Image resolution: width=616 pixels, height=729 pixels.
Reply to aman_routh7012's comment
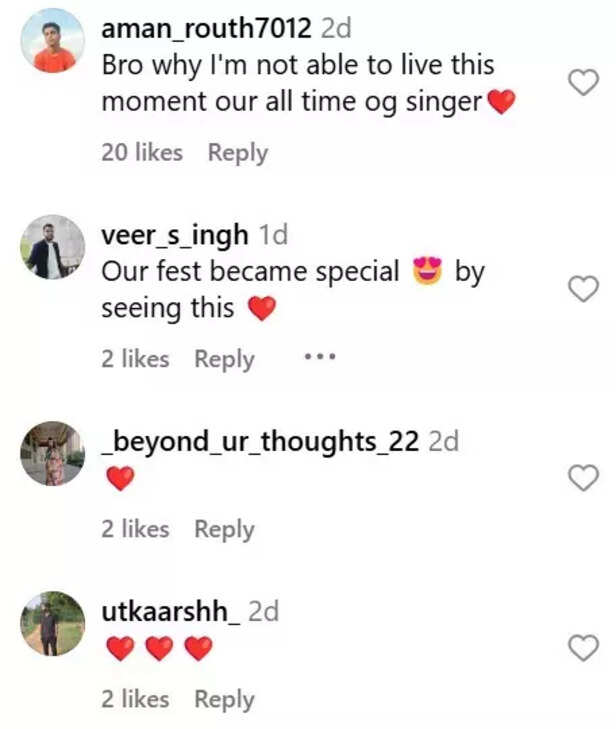(238, 153)
